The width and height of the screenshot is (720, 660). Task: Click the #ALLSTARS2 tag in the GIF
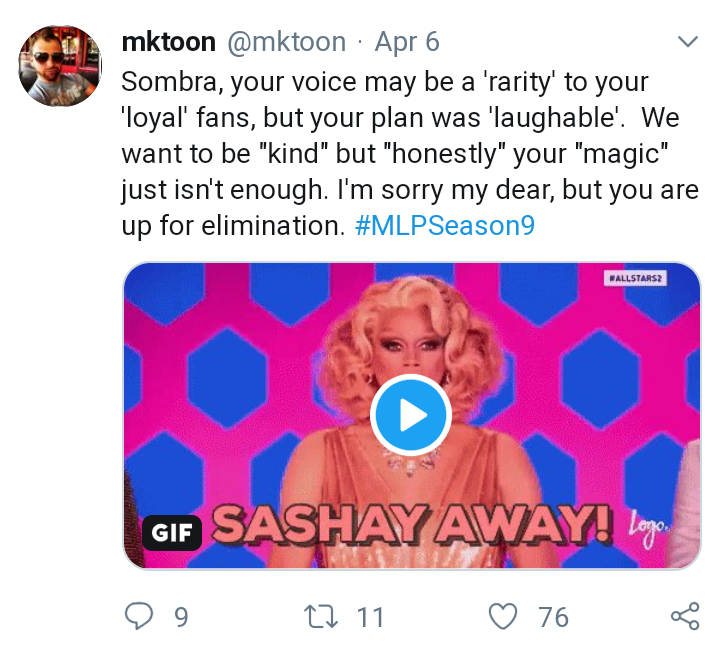[x=635, y=278]
